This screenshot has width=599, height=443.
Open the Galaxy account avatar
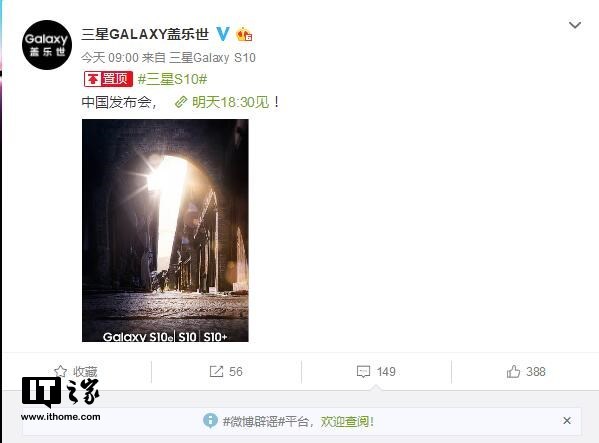47,45
